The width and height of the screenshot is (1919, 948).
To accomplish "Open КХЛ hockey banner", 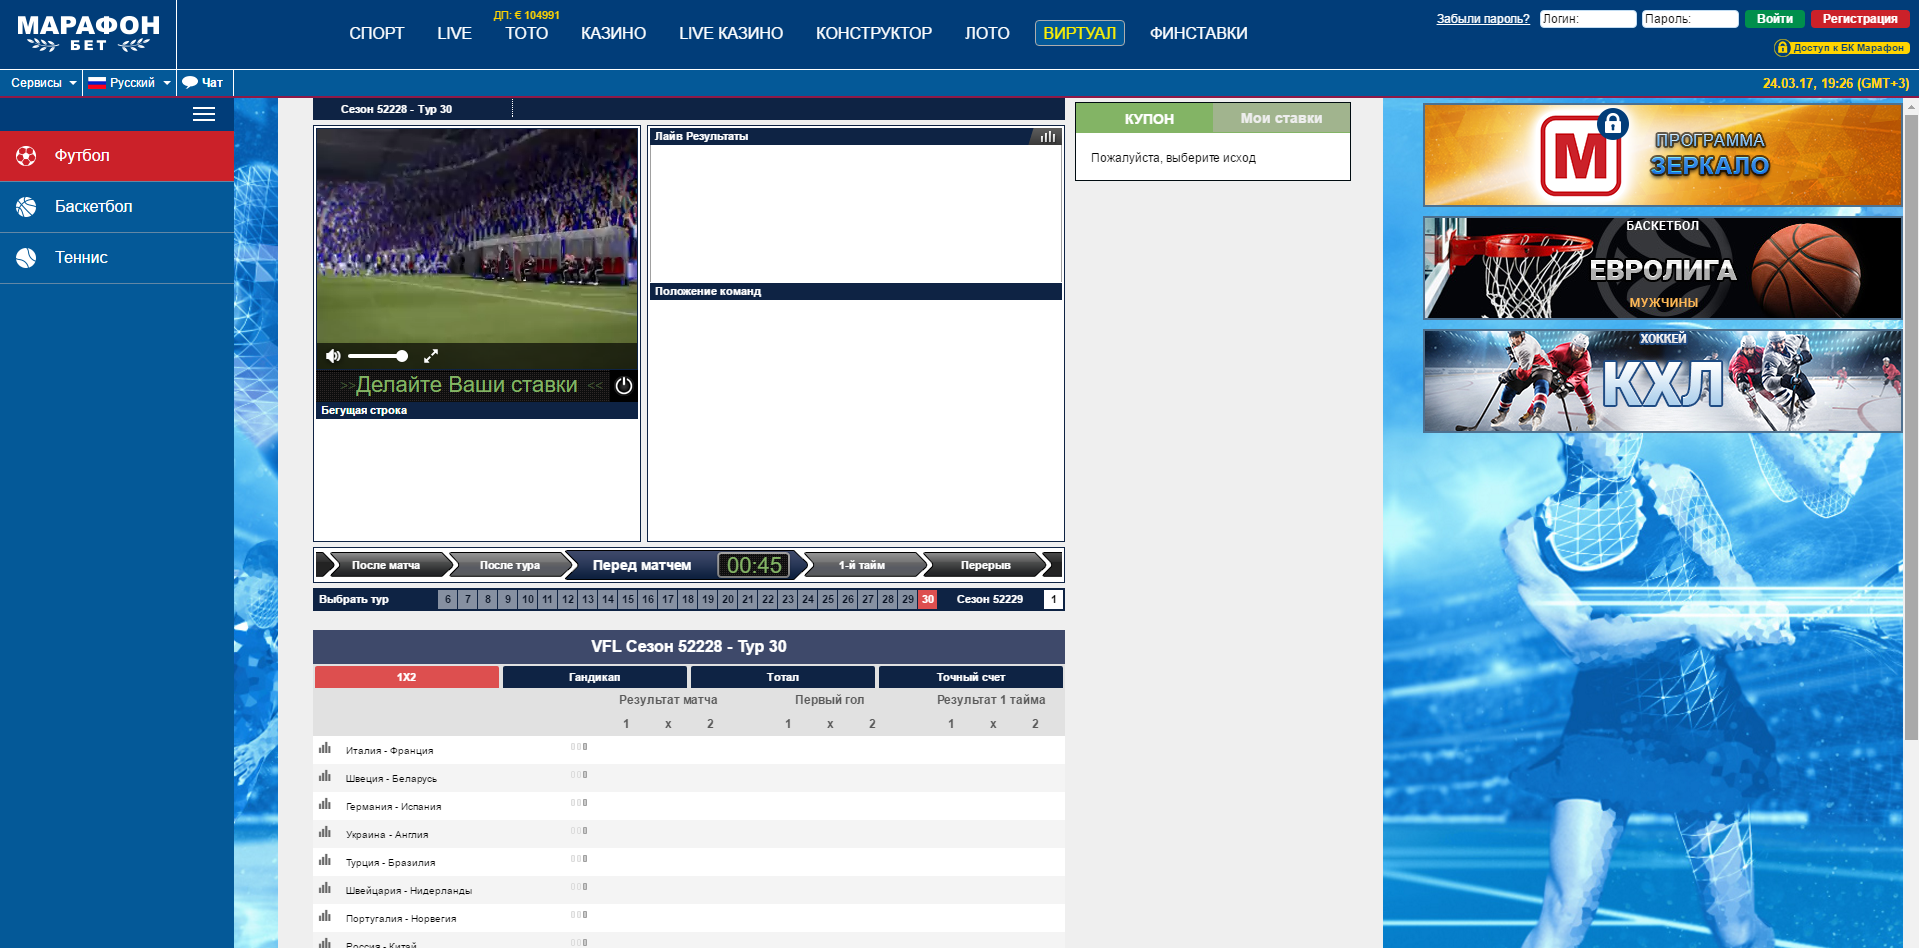I will (x=1662, y=381).
